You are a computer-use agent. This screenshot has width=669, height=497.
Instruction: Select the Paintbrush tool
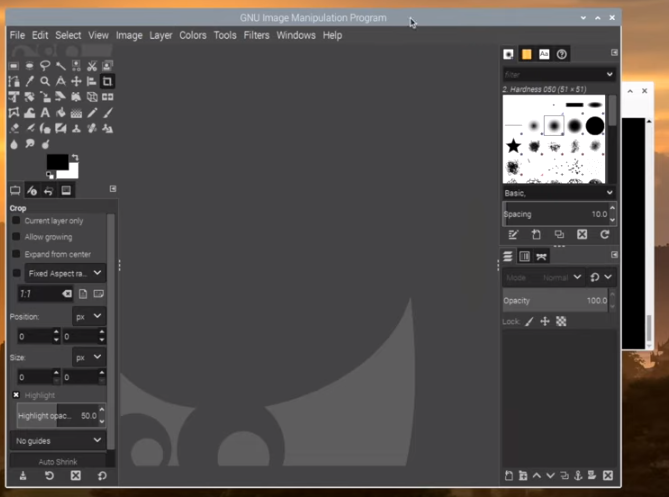pyautogui.click(x=107, y=113)
